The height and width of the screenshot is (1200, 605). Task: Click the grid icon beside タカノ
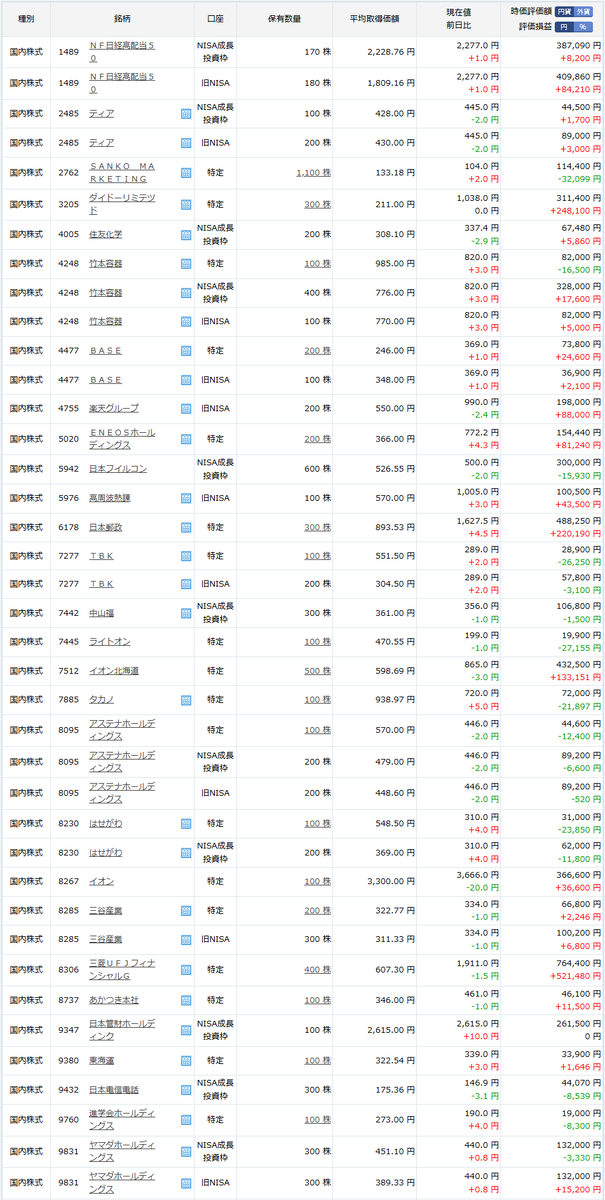(186, 700)
